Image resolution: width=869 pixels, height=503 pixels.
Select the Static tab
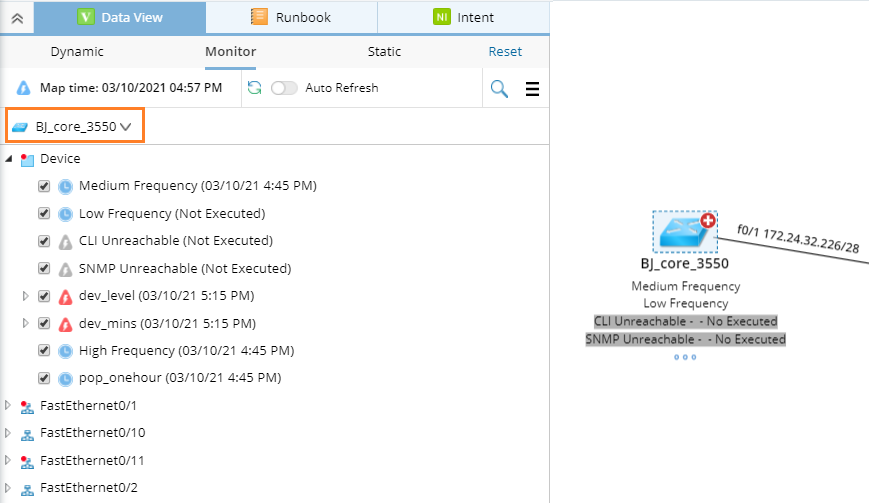(384, 52)
